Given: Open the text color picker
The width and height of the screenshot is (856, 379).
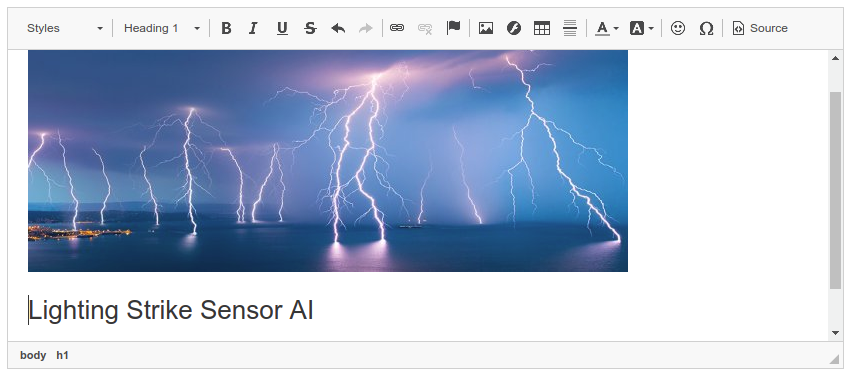Looking at the screenshot, I should 607,28.
